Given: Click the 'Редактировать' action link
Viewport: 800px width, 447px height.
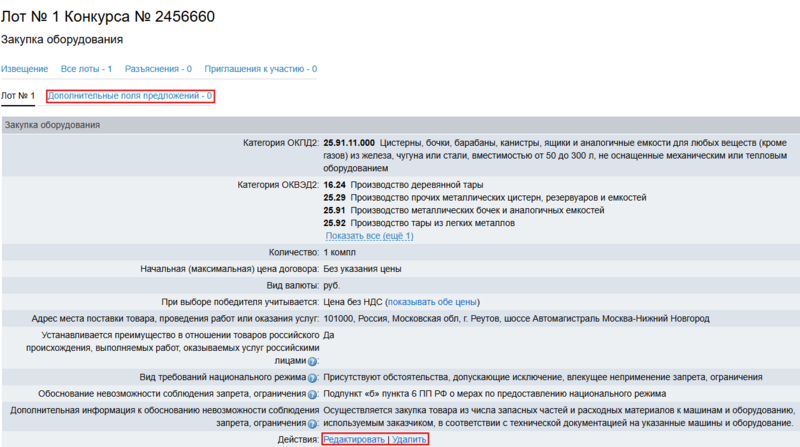Looking at the screenshot, I should pos(355,440).
